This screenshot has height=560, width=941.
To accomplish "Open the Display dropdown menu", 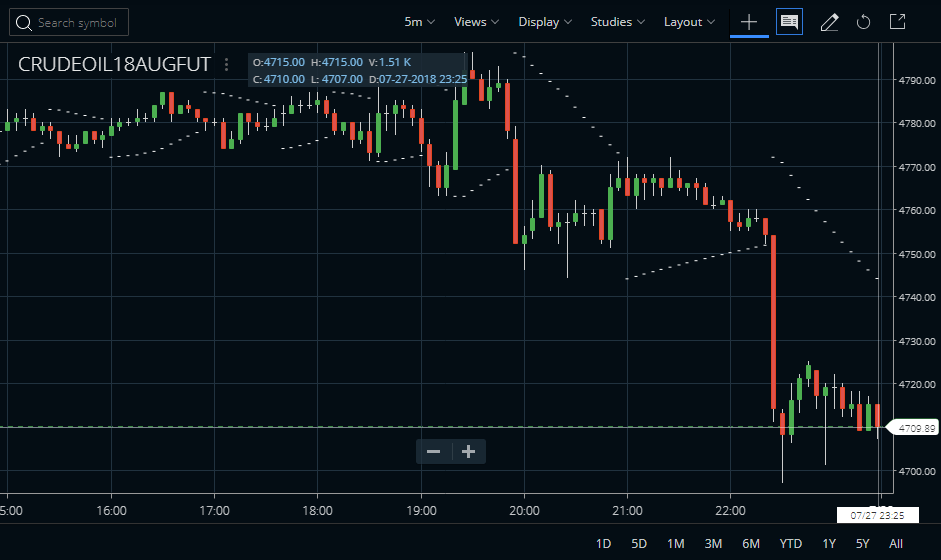I will coord(545,22).
